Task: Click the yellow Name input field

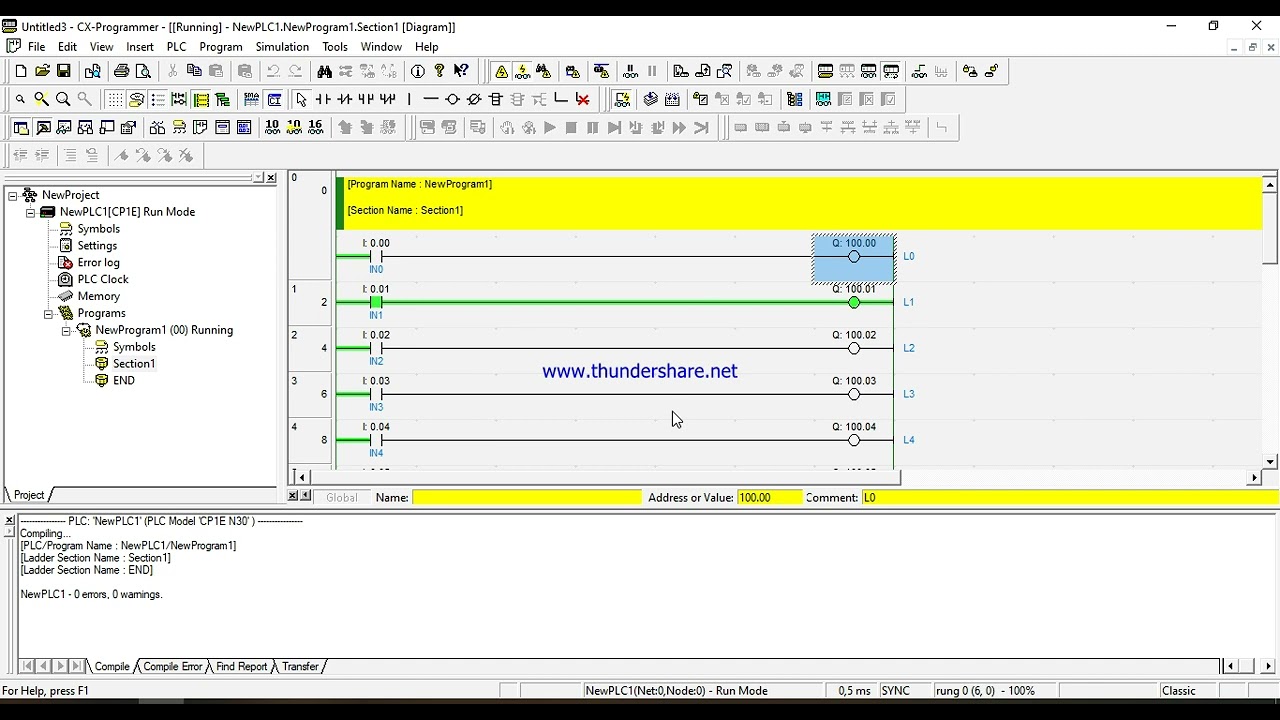Action: click(527, 498)
